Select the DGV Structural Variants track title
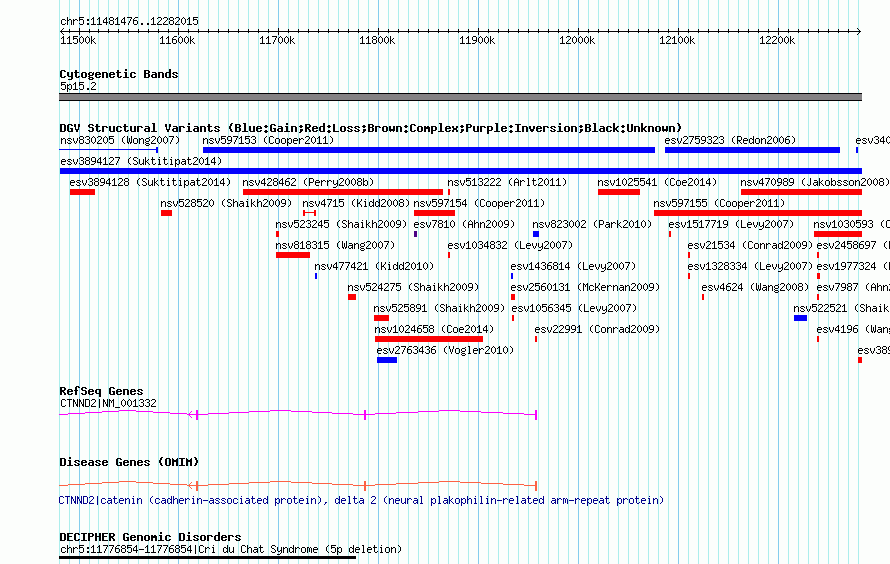Image resolution: width=890 pixels, height=564 pixels. tap(371, 128)
